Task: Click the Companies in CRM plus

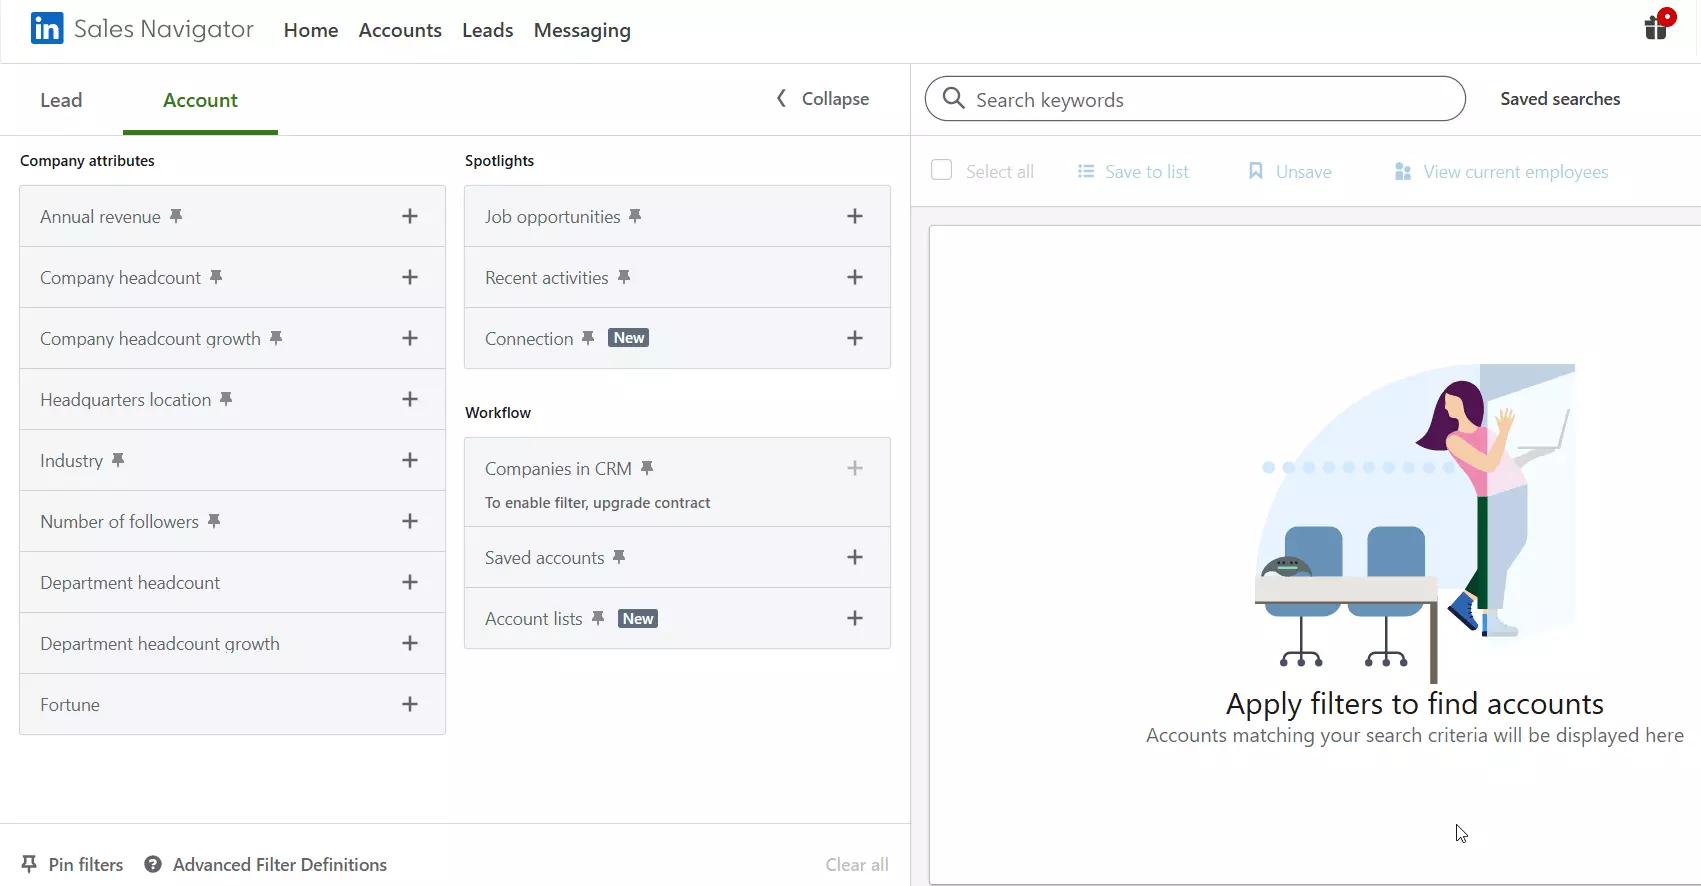Action: [x=855, y=468]
